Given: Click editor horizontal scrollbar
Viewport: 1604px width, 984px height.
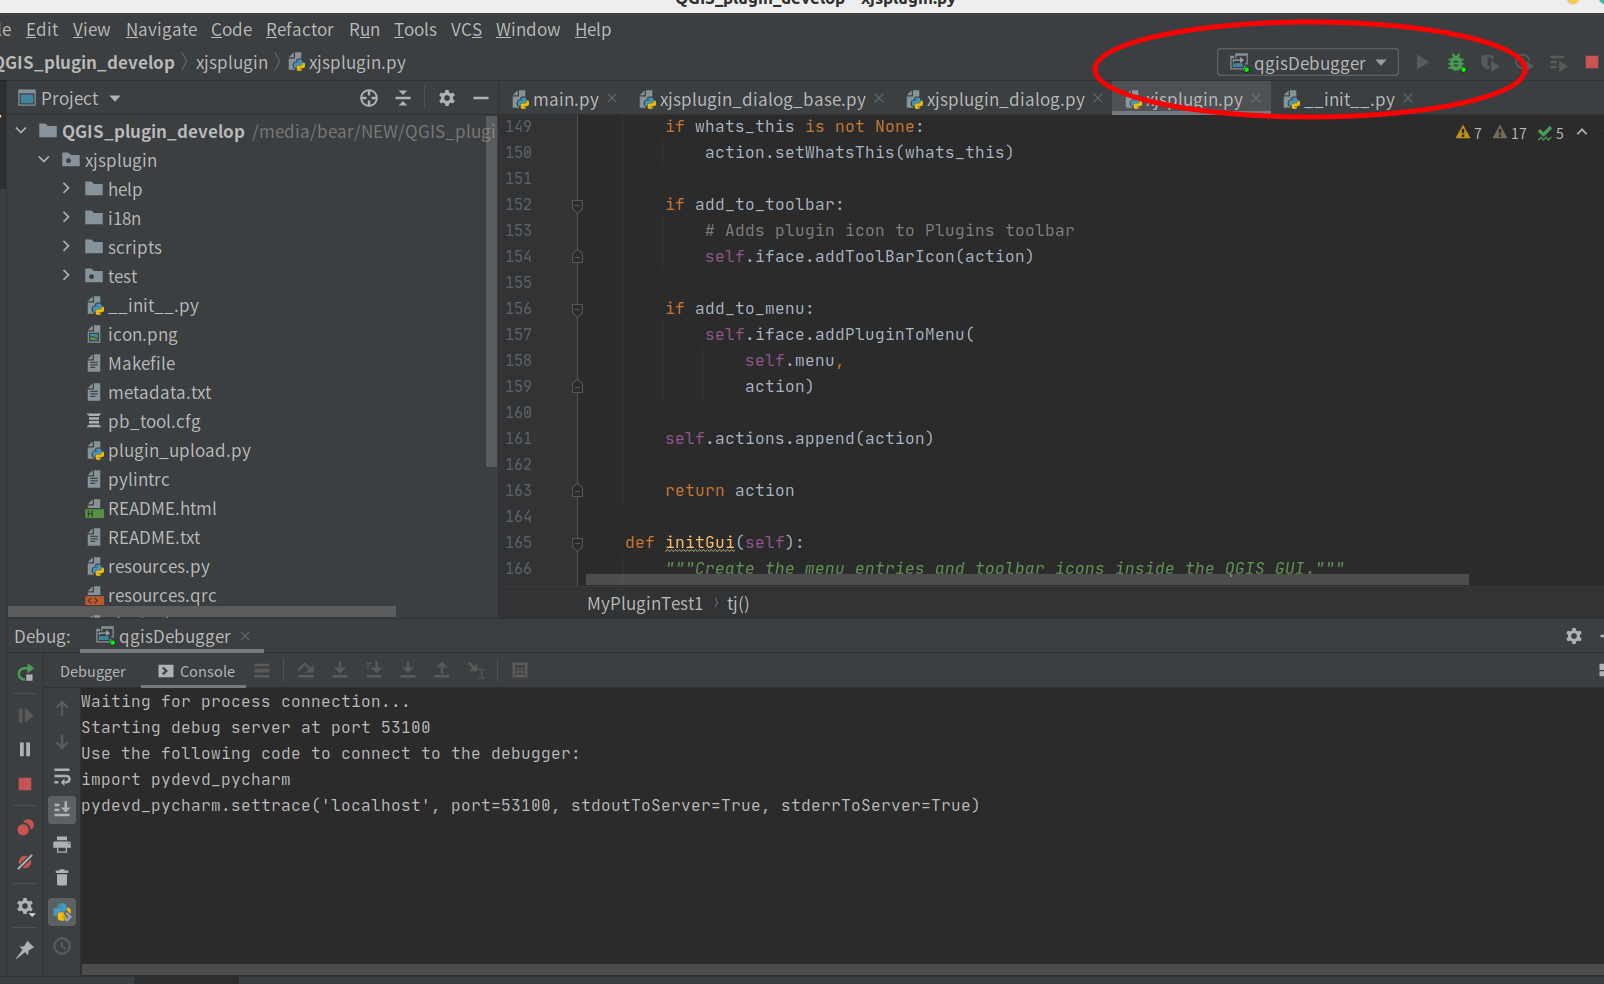Looking at the screenshot, I should (x=1027, y=580).
